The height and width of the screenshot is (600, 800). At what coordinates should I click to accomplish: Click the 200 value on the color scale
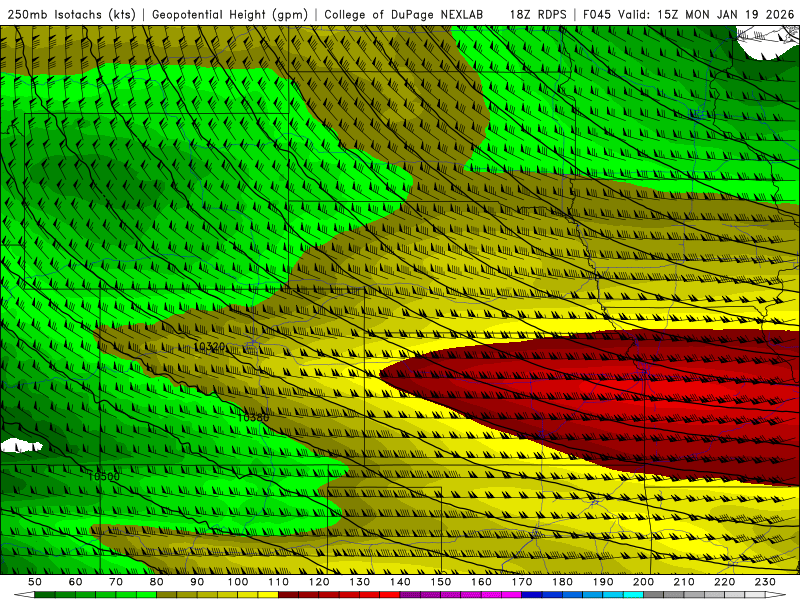point(643,582)
